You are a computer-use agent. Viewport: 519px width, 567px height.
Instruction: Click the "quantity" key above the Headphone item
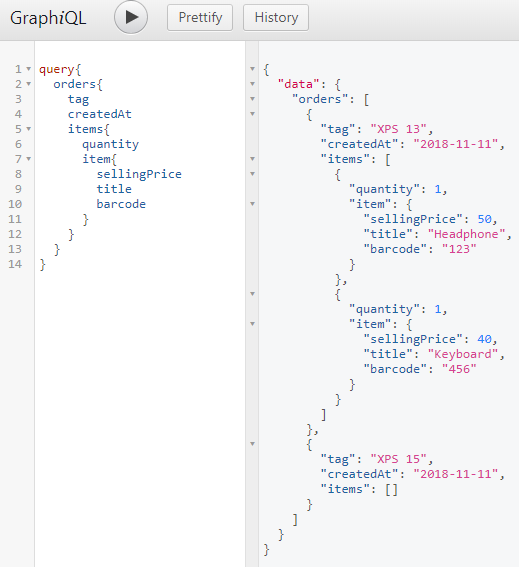click(384, 189)
